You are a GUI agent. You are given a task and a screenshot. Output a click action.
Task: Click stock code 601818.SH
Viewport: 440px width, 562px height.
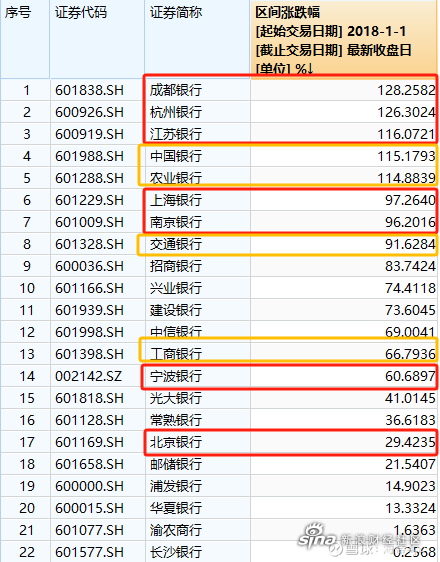click(90, 398)
